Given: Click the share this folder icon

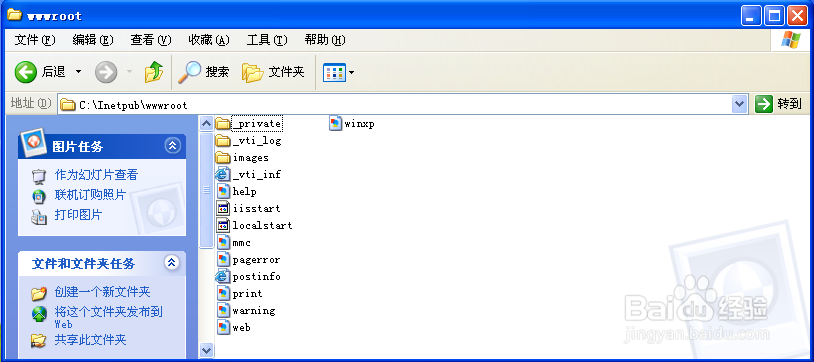Looking at the screenshot, I should click(x=39, y=340).
